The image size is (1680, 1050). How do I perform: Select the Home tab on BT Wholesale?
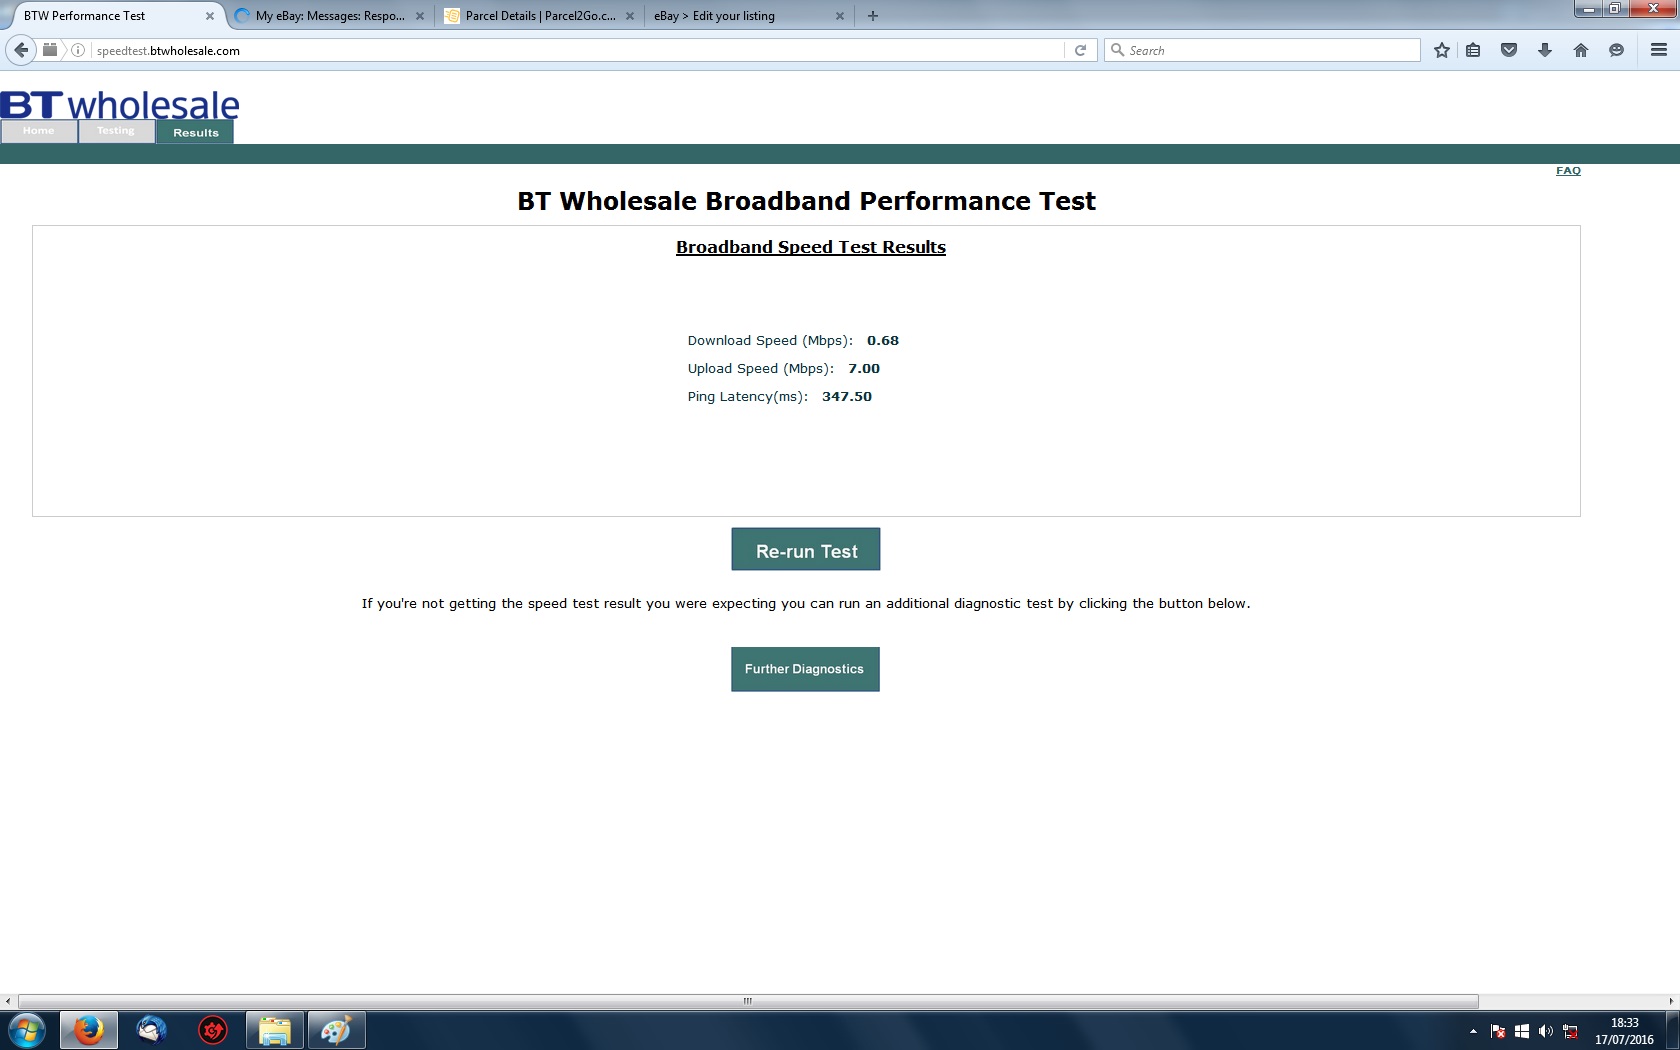[x=39, y=130]
